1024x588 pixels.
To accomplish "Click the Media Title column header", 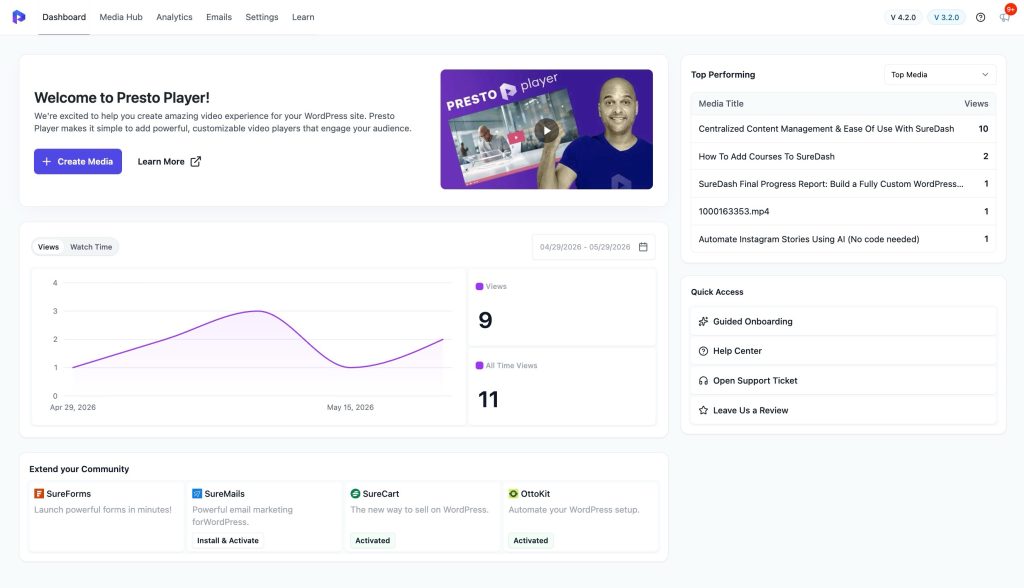I will pos(721,103).
